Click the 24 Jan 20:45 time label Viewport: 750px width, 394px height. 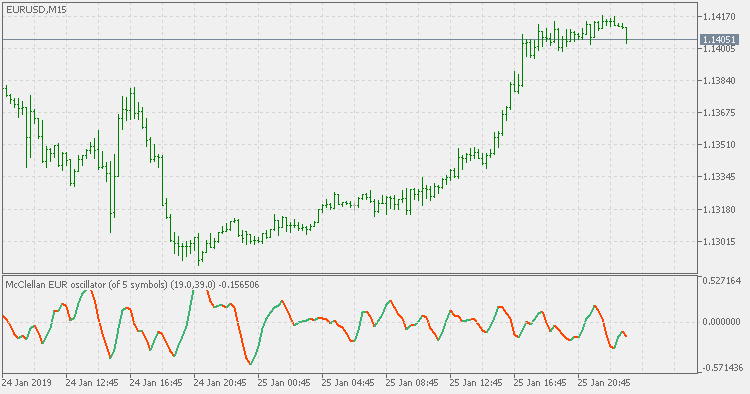click(x=220, y=383)
